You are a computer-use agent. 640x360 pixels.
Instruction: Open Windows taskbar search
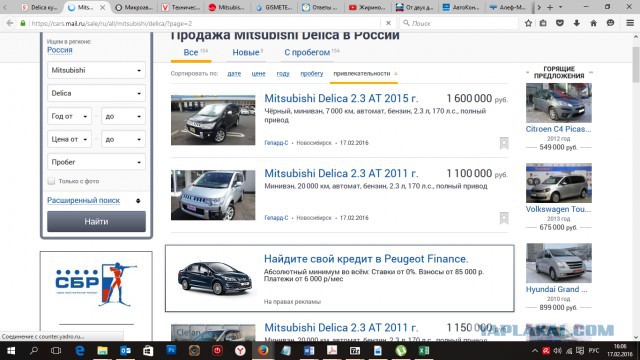tap(34, 351)
